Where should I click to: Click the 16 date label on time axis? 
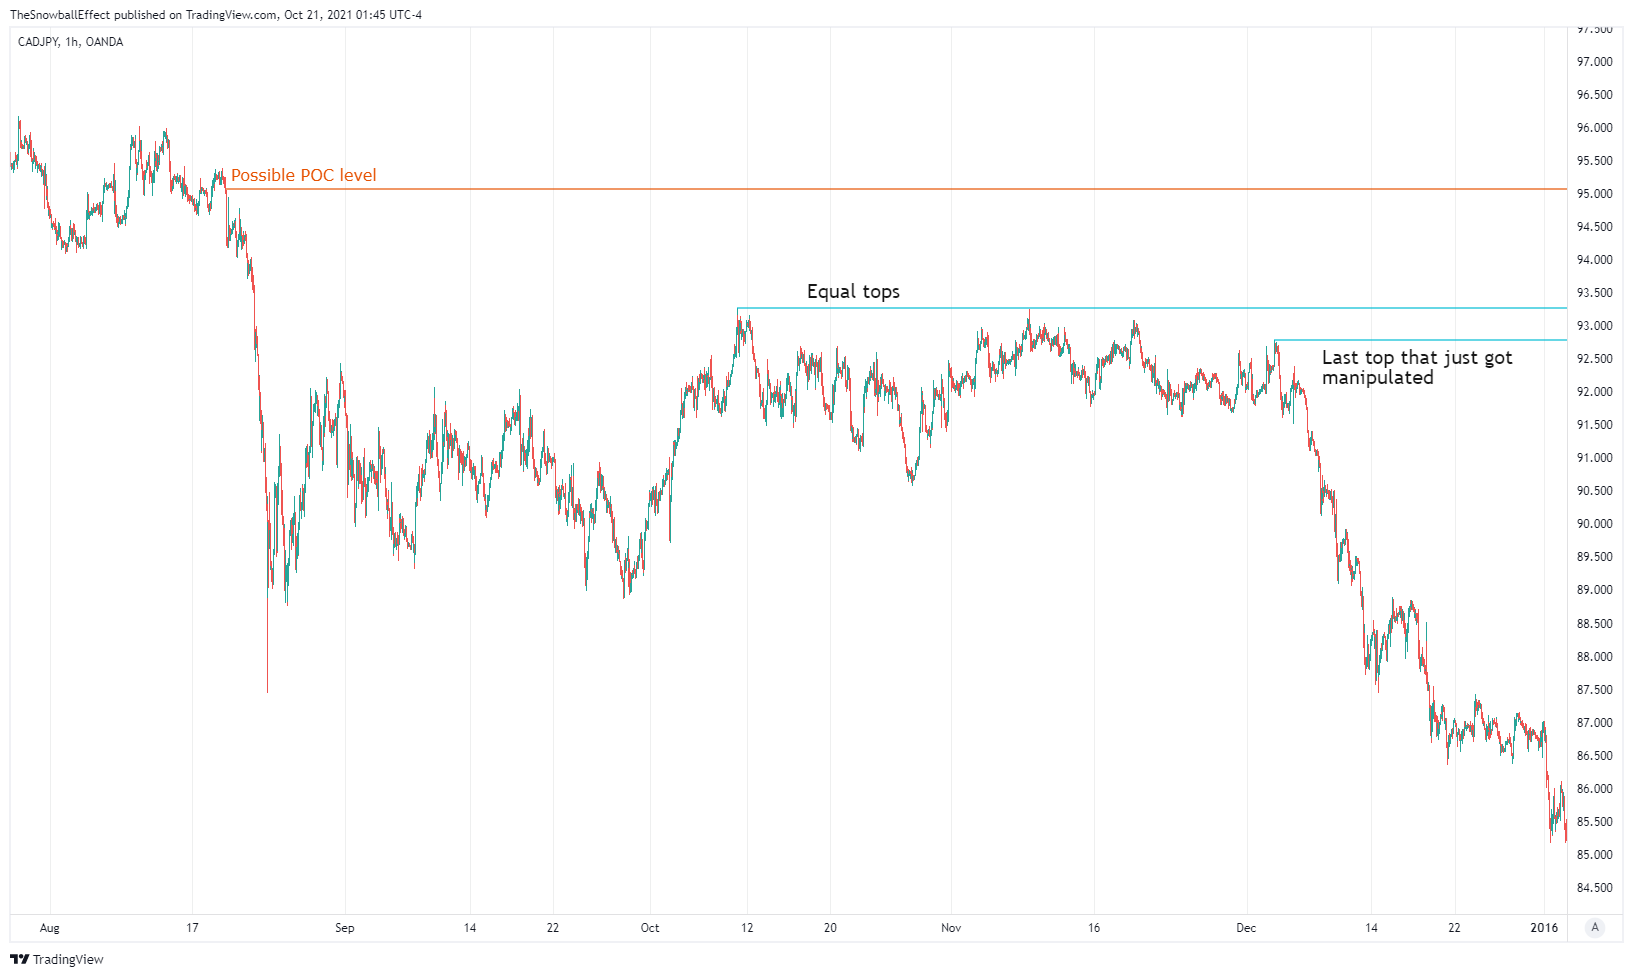[x=1094, y=928]
